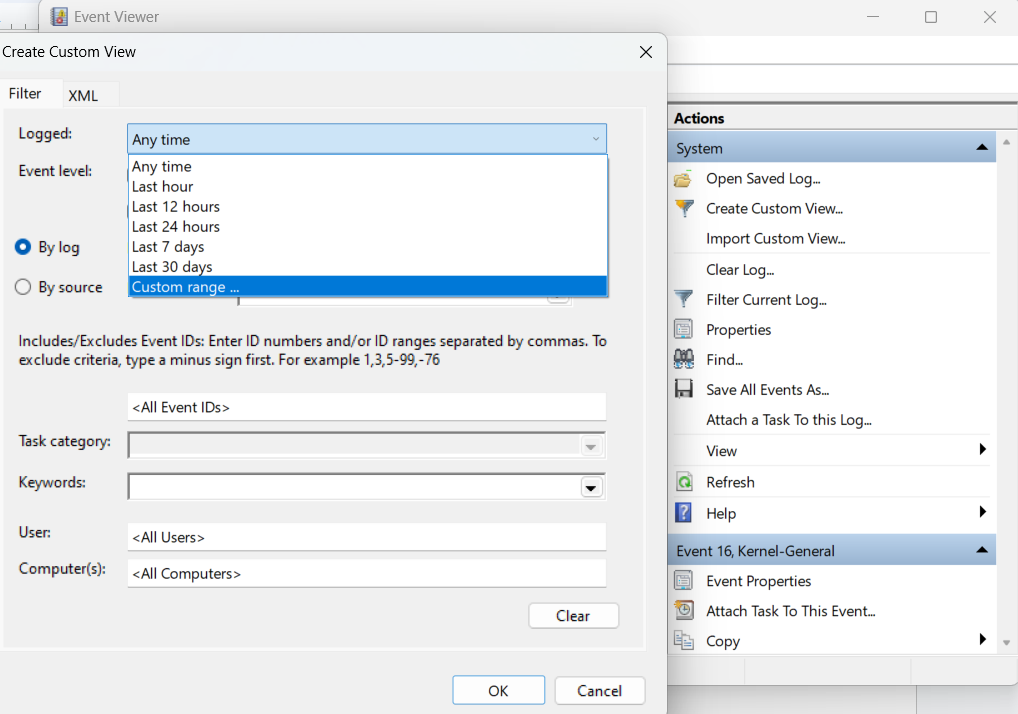Select the By log radio button

[x=23, y=247]
